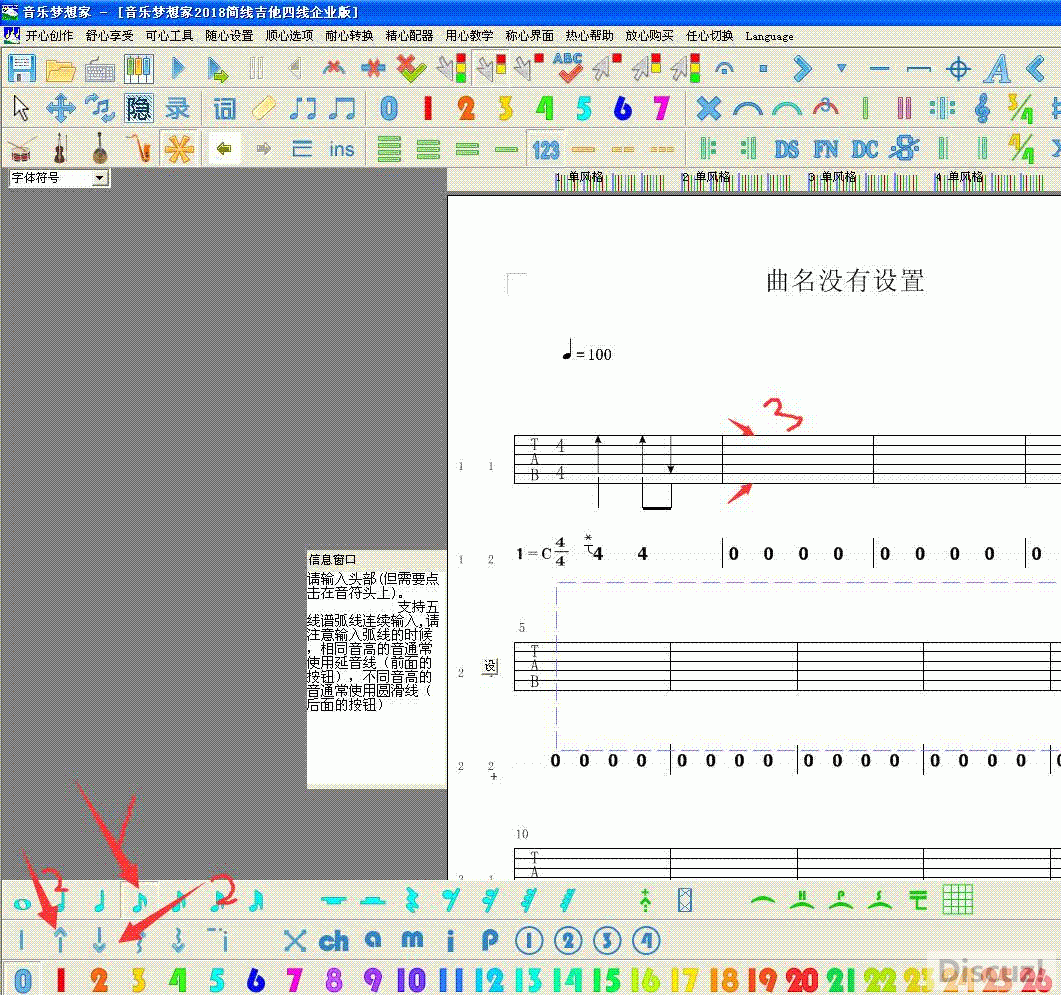Select colored number 5 in second toolbar
This screenshot has height=995, width=1061.
[583, 108]
